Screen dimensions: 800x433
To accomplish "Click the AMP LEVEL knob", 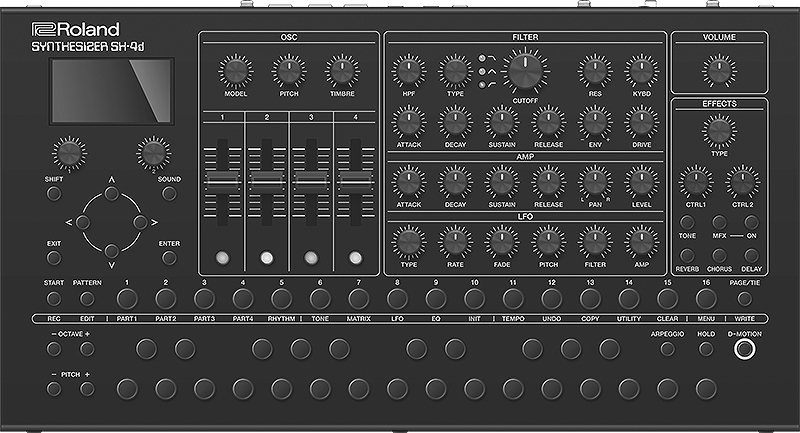I will coord(642,183).
